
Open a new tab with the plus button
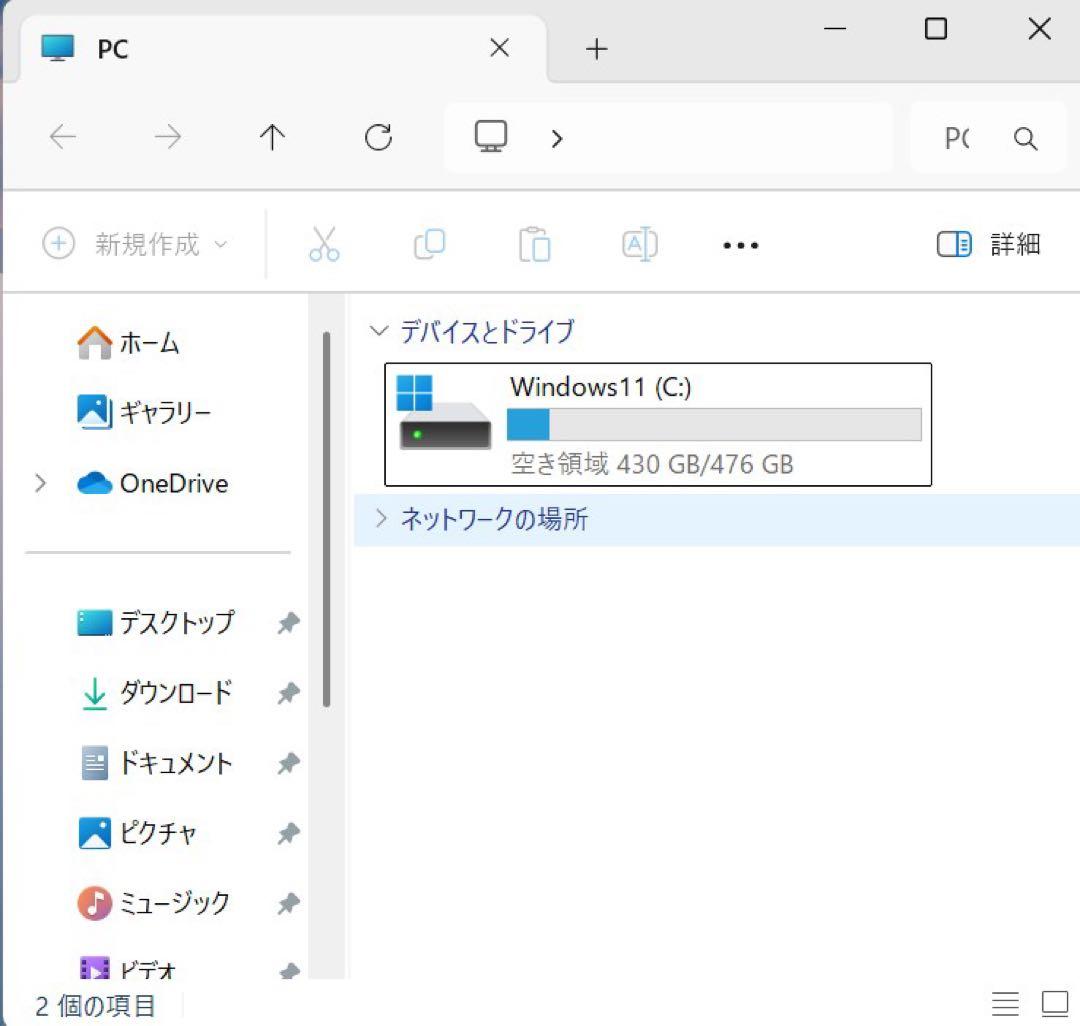(x=595, y=48)
